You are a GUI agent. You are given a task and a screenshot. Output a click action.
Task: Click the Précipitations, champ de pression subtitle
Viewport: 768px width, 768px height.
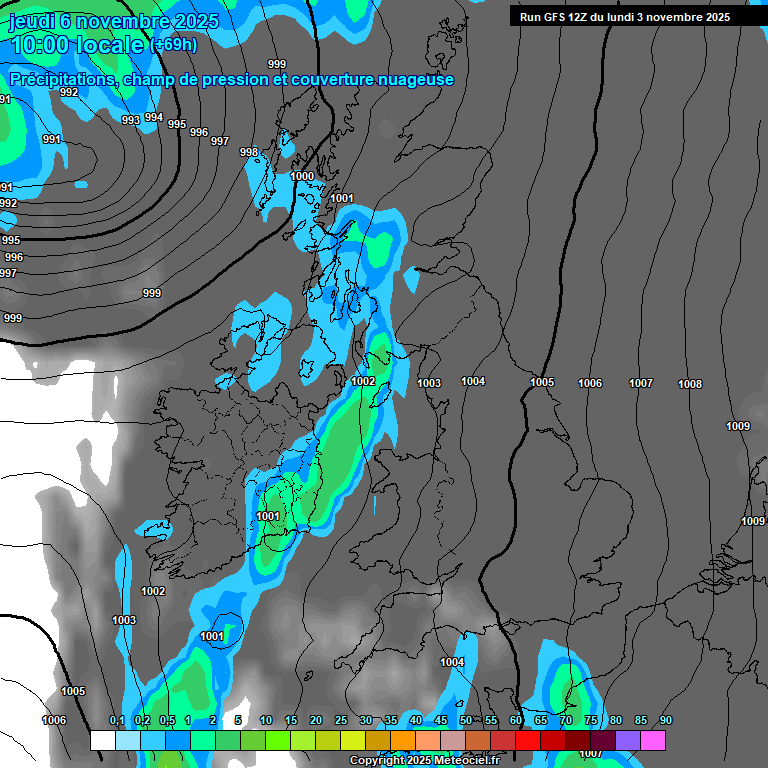pos(231,80)
